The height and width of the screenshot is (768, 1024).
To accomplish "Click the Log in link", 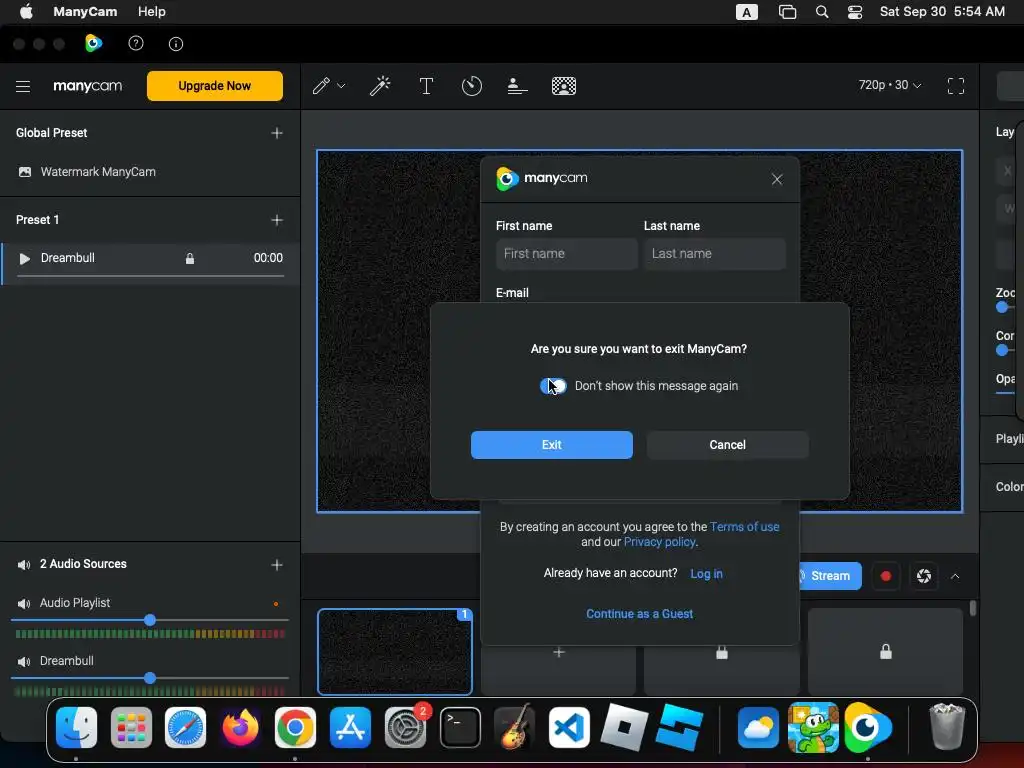I will [x=707, y=573].
